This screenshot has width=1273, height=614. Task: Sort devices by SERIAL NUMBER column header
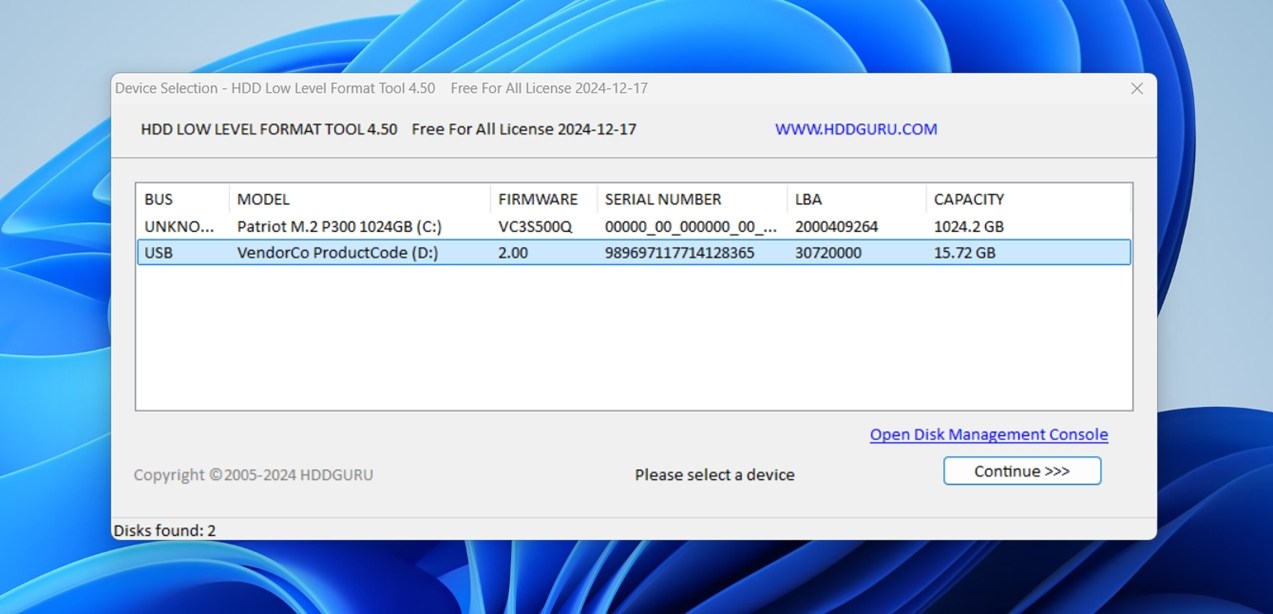click(x=663, y=199)
